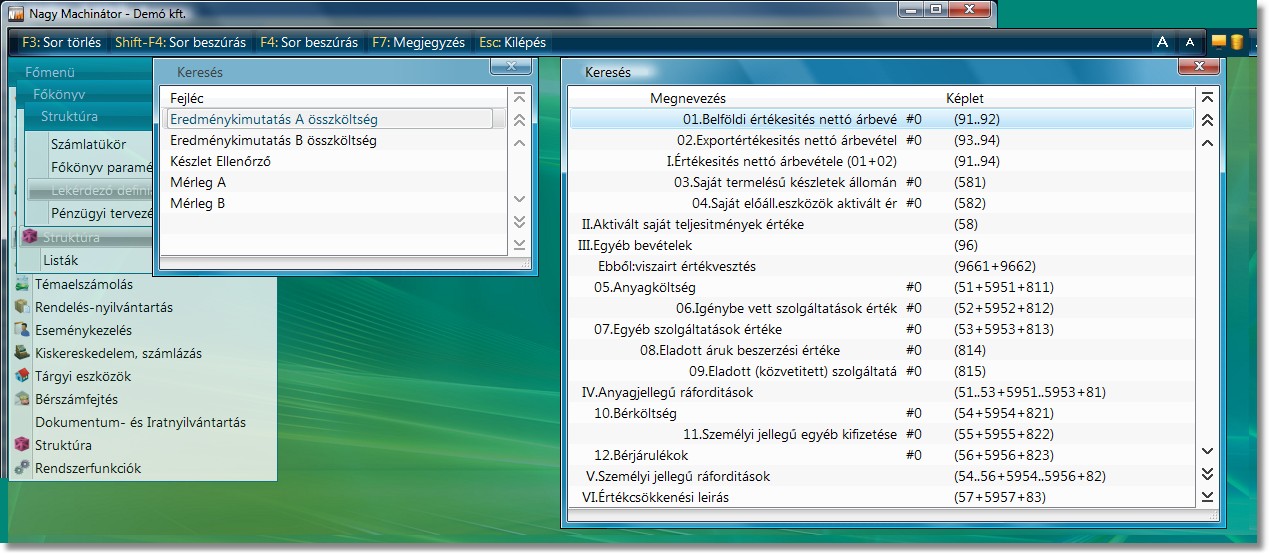Click the Nagy Machinátor app icon in the title bar
This screenshot has width=1269, height=555.
(x=16, y=14)
